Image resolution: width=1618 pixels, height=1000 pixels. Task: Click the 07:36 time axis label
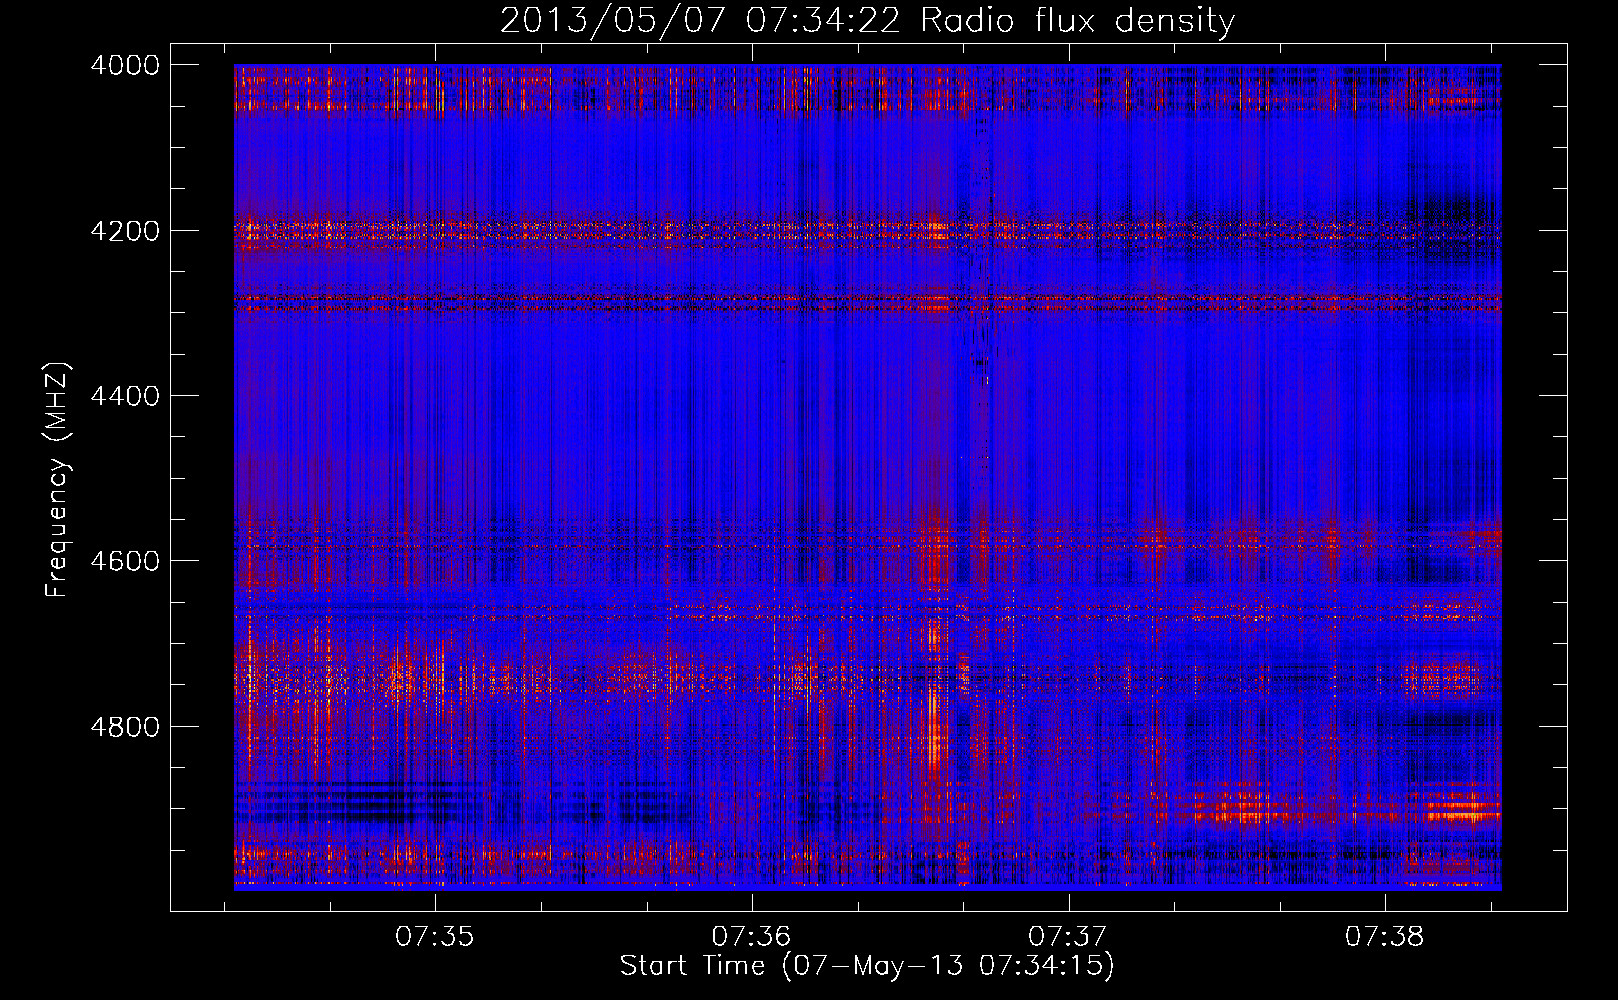click(x=751, y=937)
